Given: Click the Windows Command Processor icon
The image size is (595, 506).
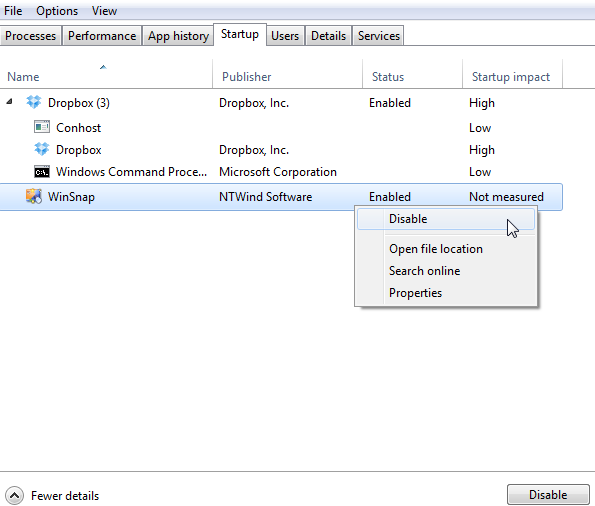Looking at the screenshot, I should (42, 172).
